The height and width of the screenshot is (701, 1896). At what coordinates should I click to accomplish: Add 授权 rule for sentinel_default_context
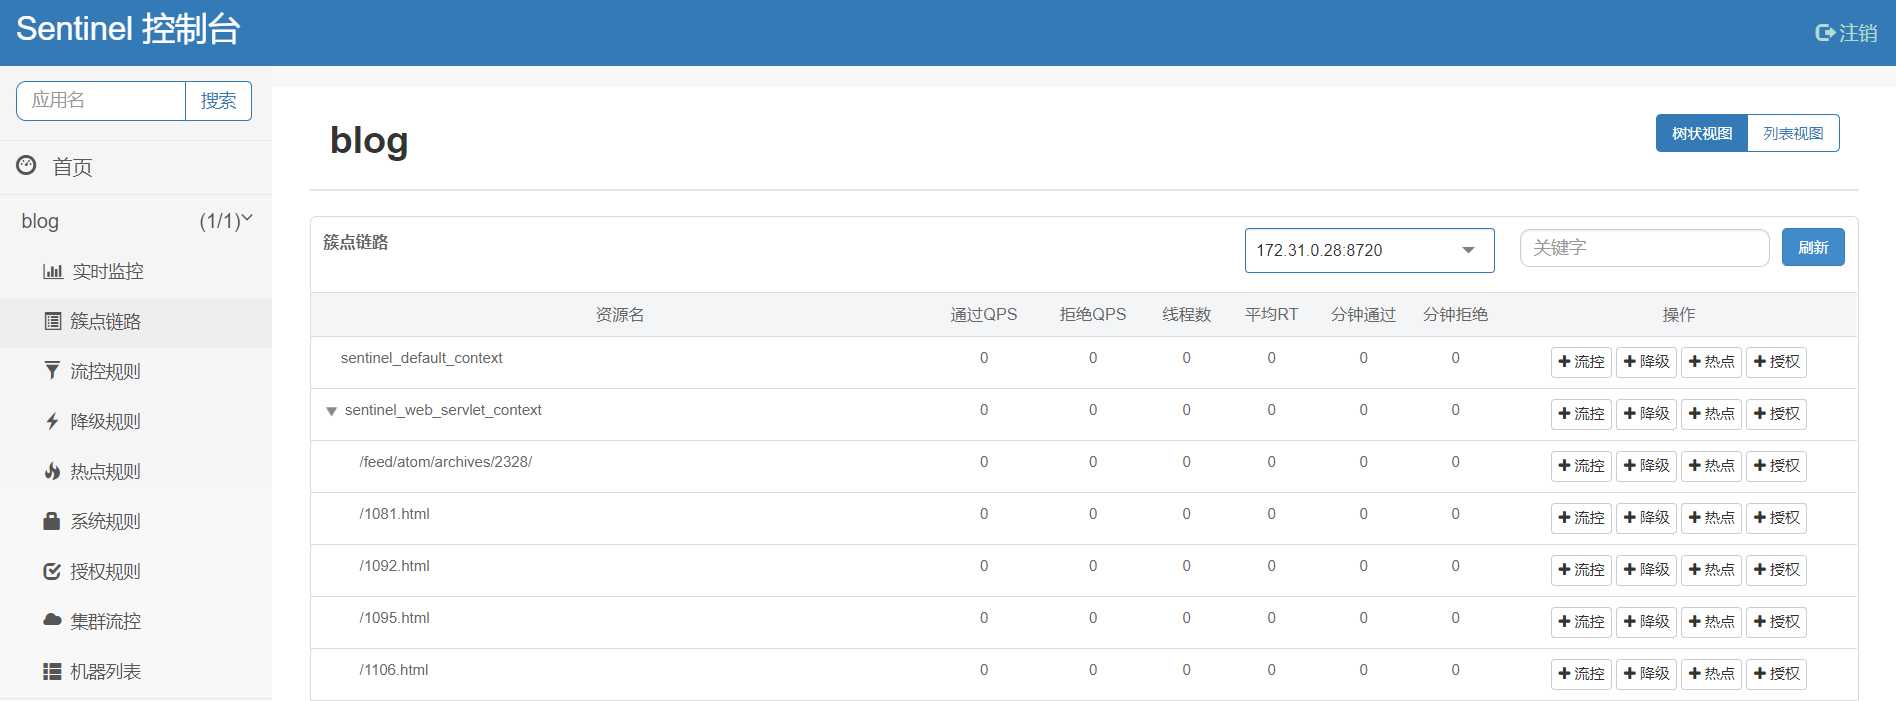click(1776, 362)
